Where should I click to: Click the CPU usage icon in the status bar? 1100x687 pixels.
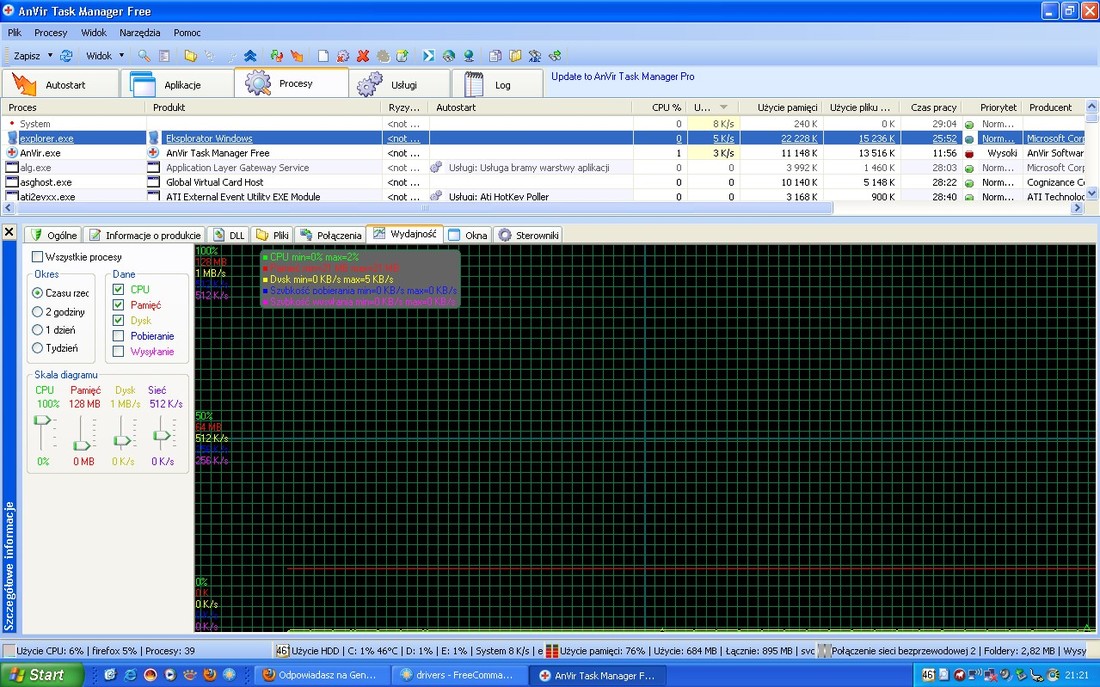tap(8, 651)
